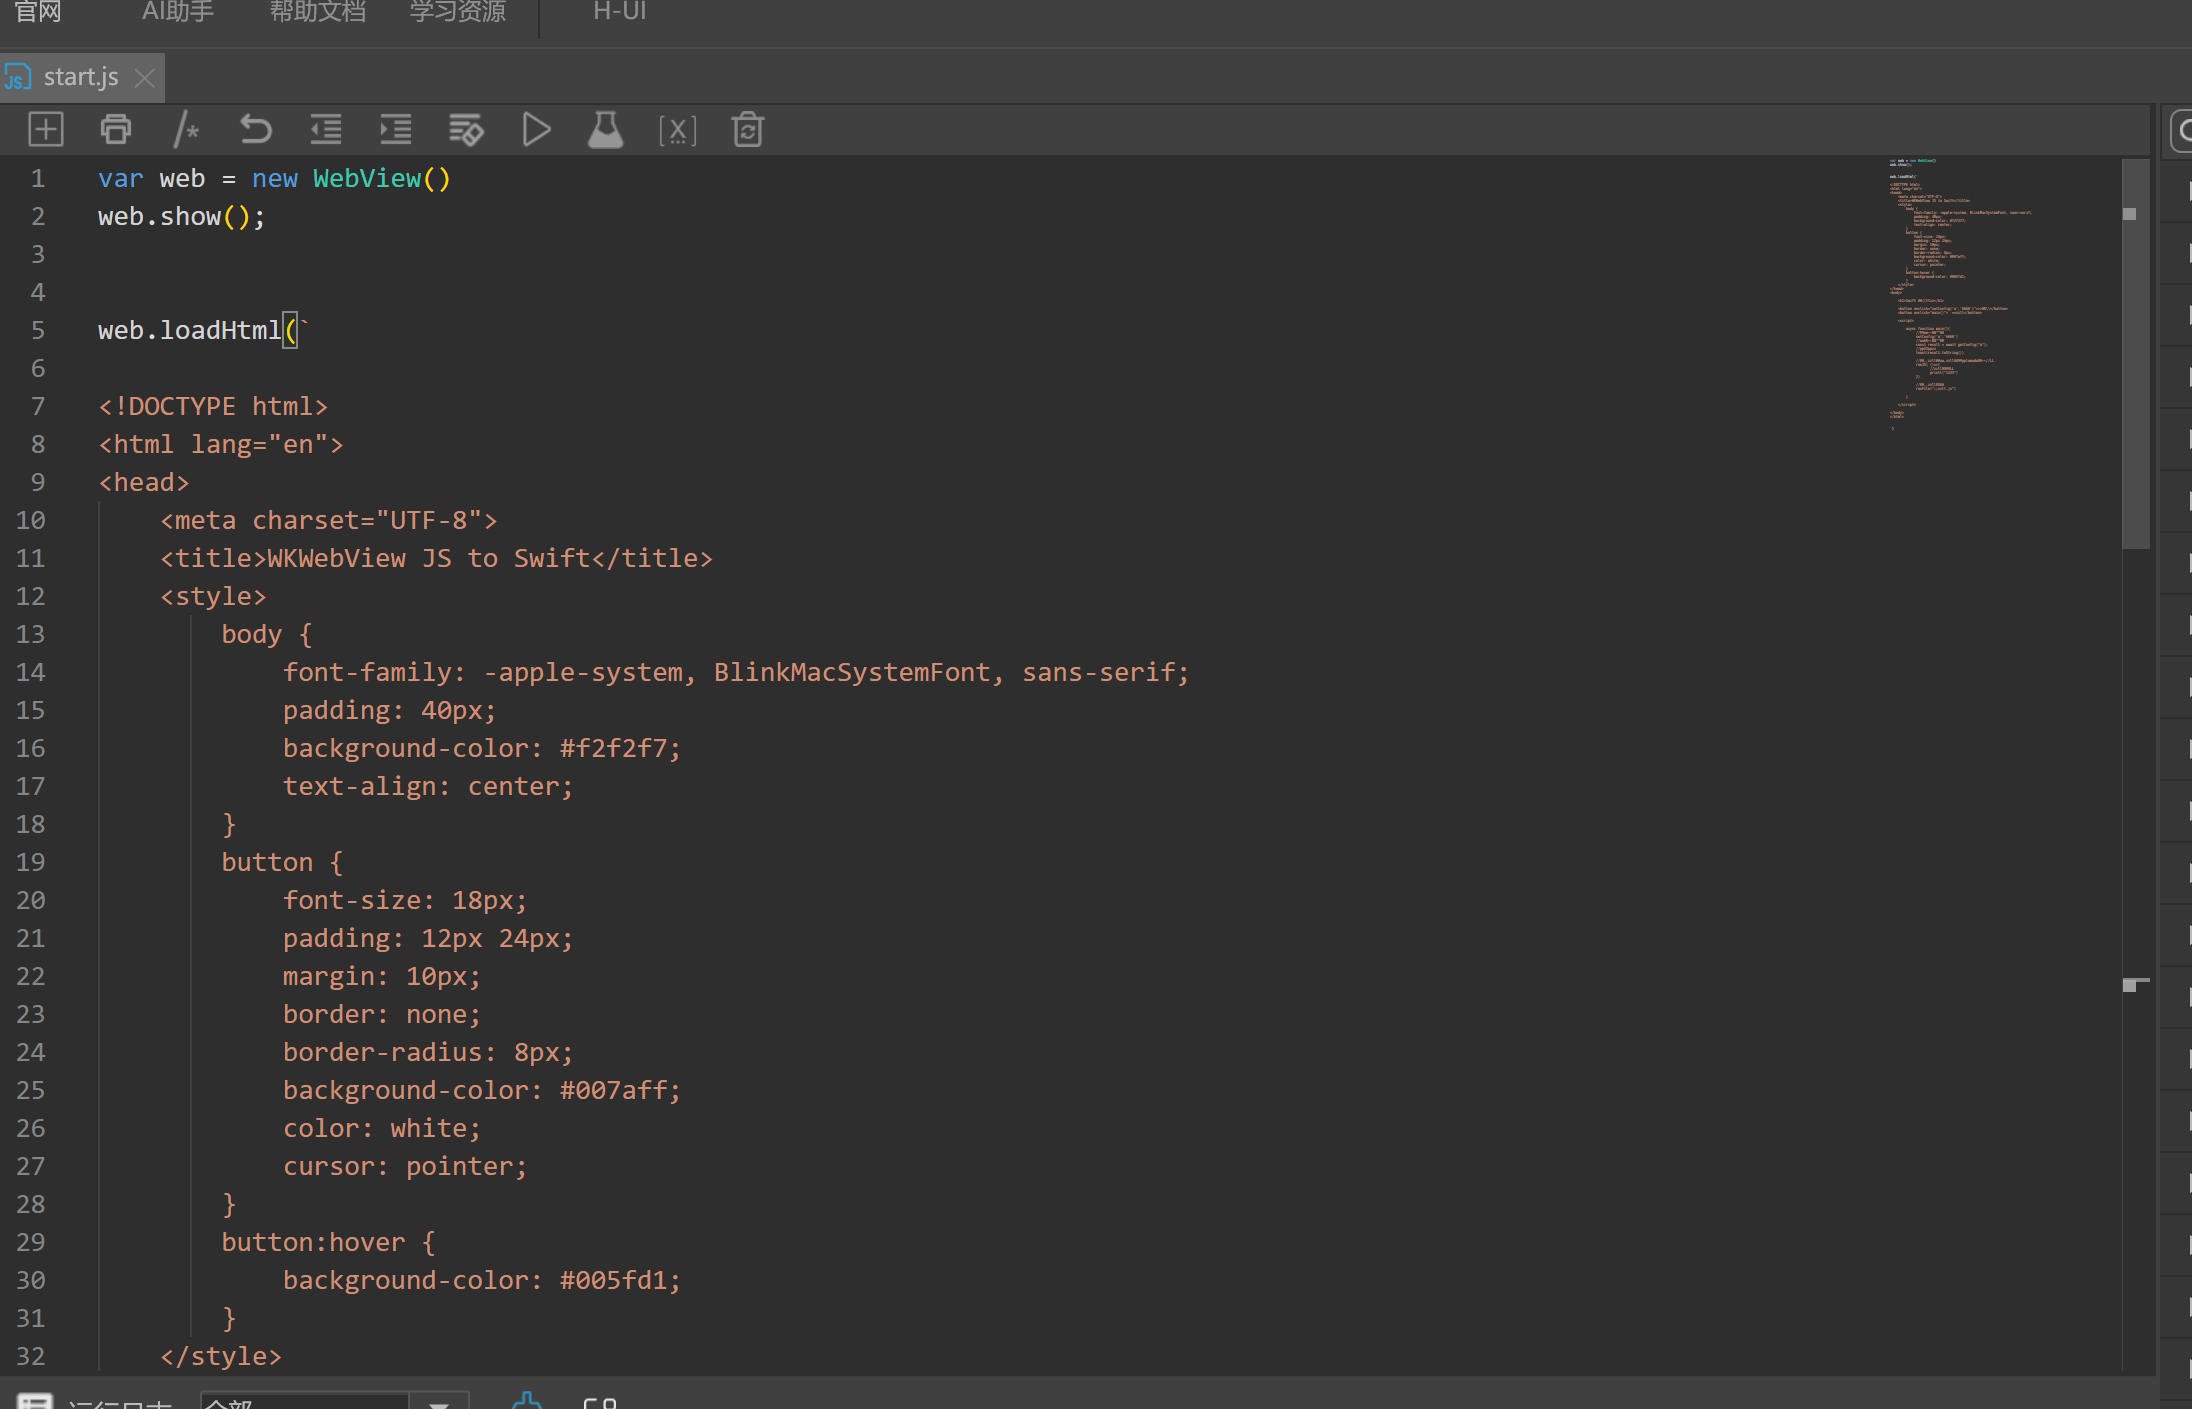Image resolution: width=2192 pixels, height=1409 pixels.
Task: Click the '<html lang="en">' line
Action: pos(221,445)
